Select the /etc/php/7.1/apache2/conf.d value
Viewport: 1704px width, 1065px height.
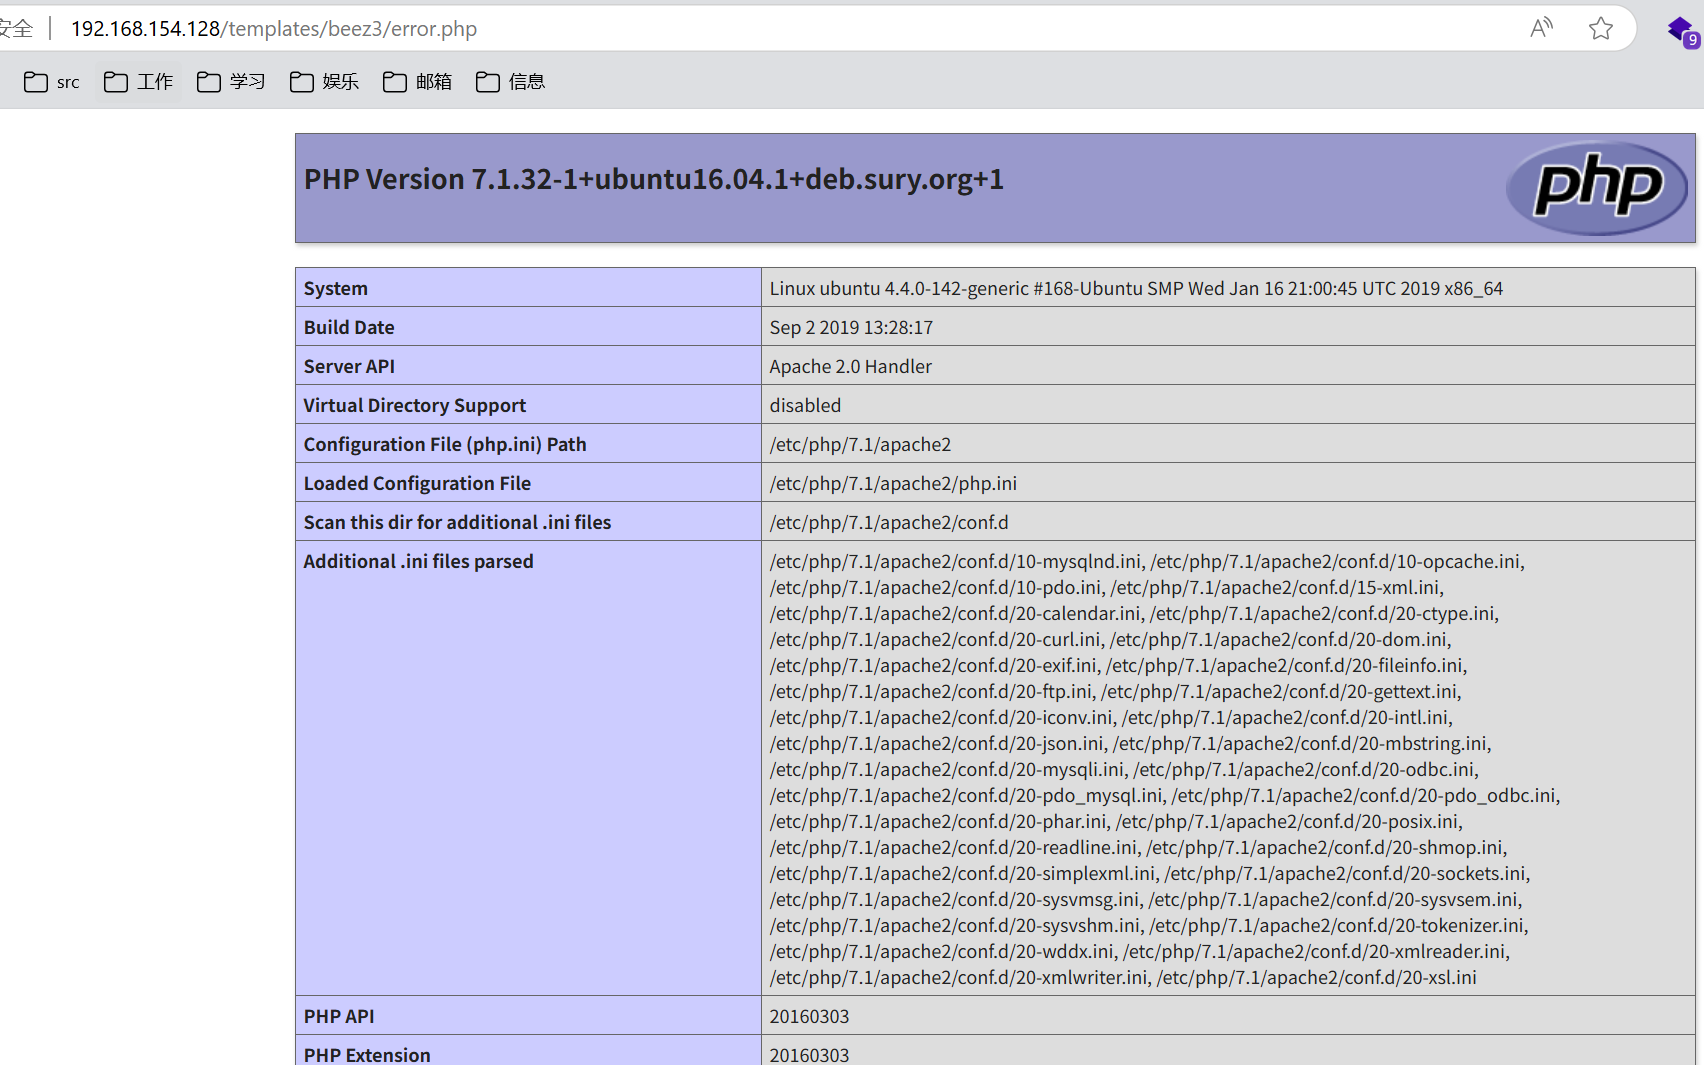tap(889, 522)
